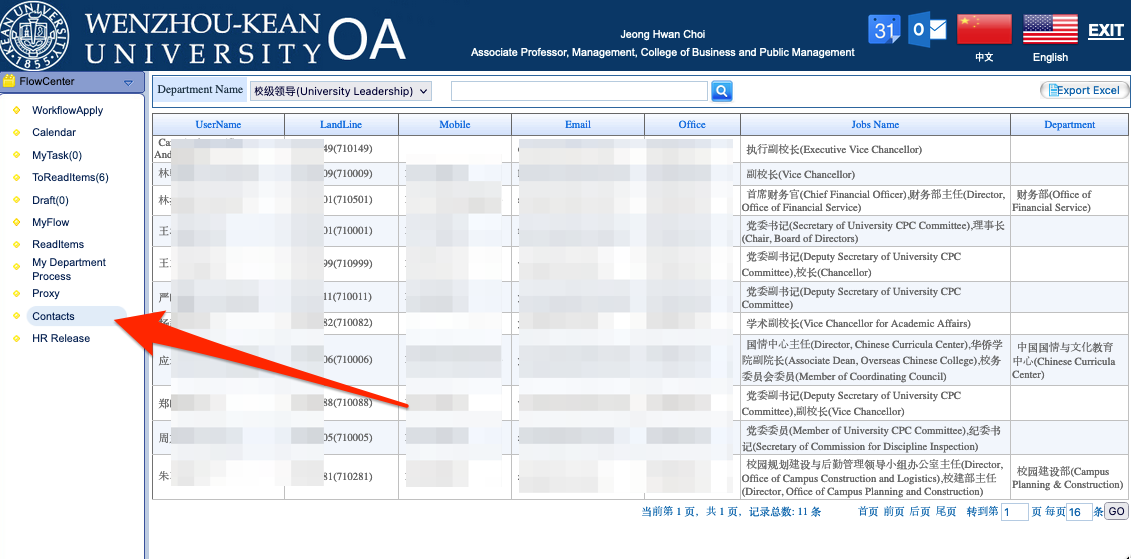Click the Export Excel button
The height and width of the screenshot is (559, 1131).
(1084, 90)
